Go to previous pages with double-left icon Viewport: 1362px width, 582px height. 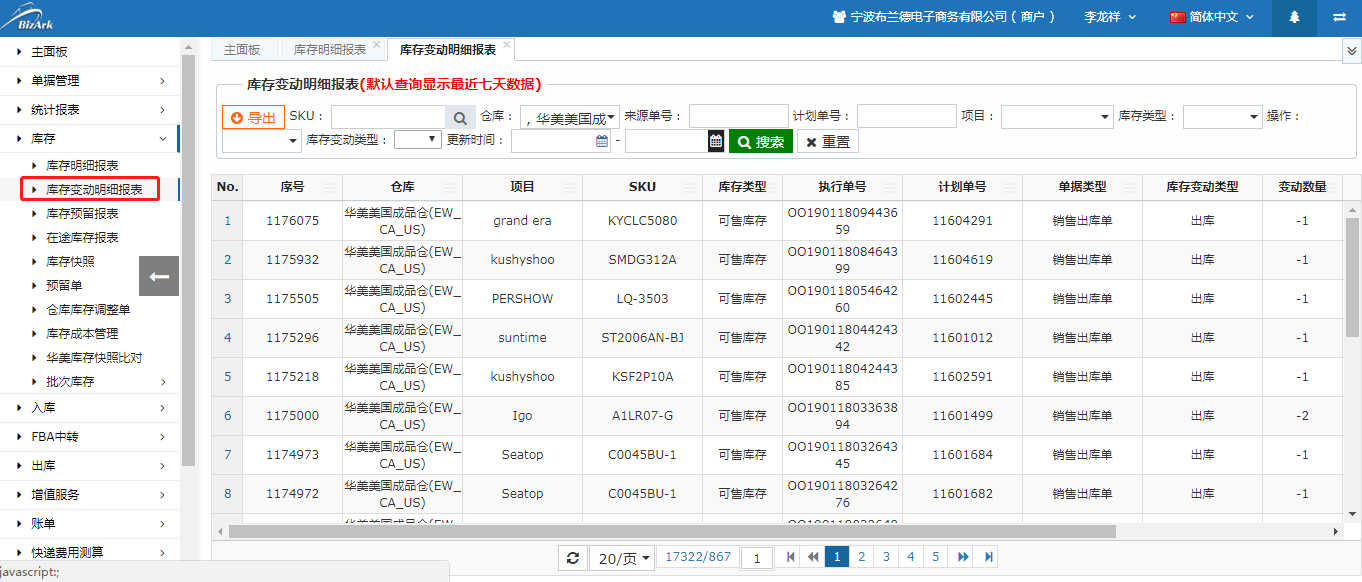(813, 557)
